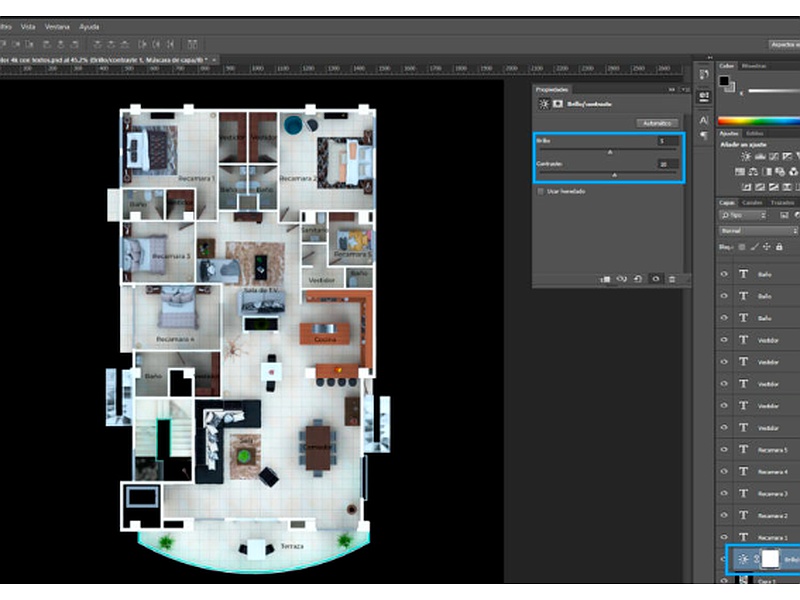800x600 pixels.
Task: Add a Levels adjustment from Ajustes panel
Action: [760, 157]
